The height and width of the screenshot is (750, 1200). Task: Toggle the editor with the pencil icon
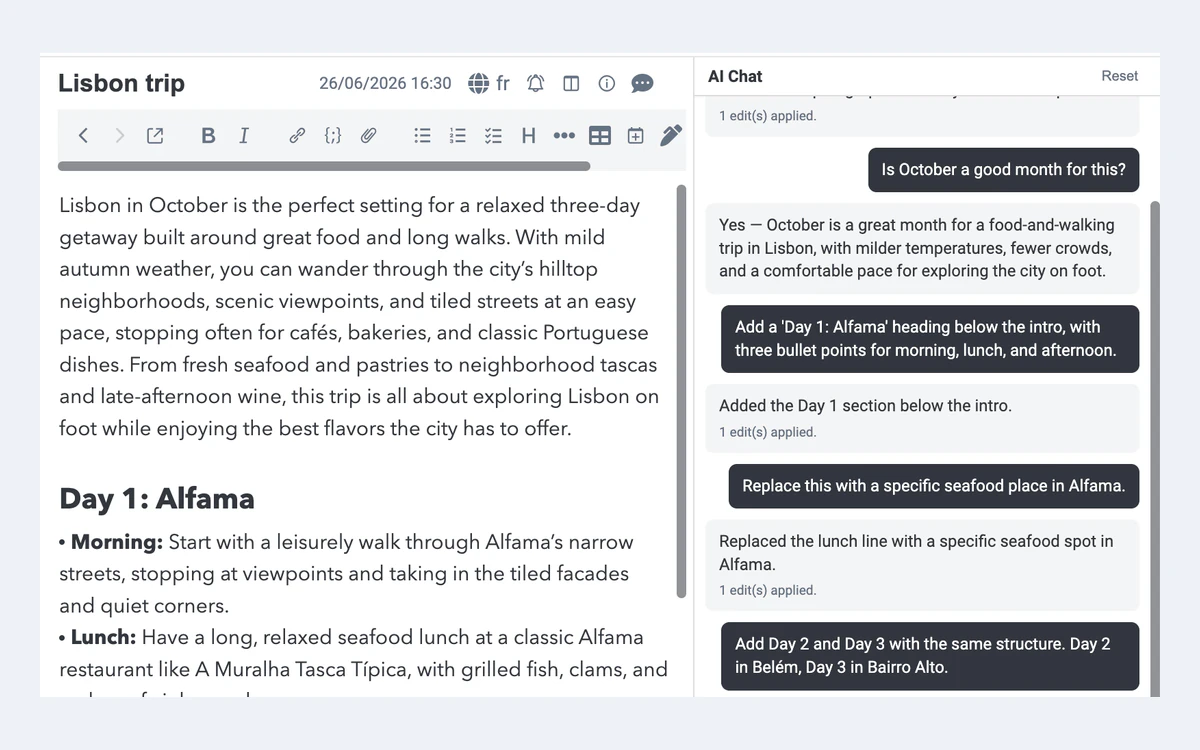point(671,135)
